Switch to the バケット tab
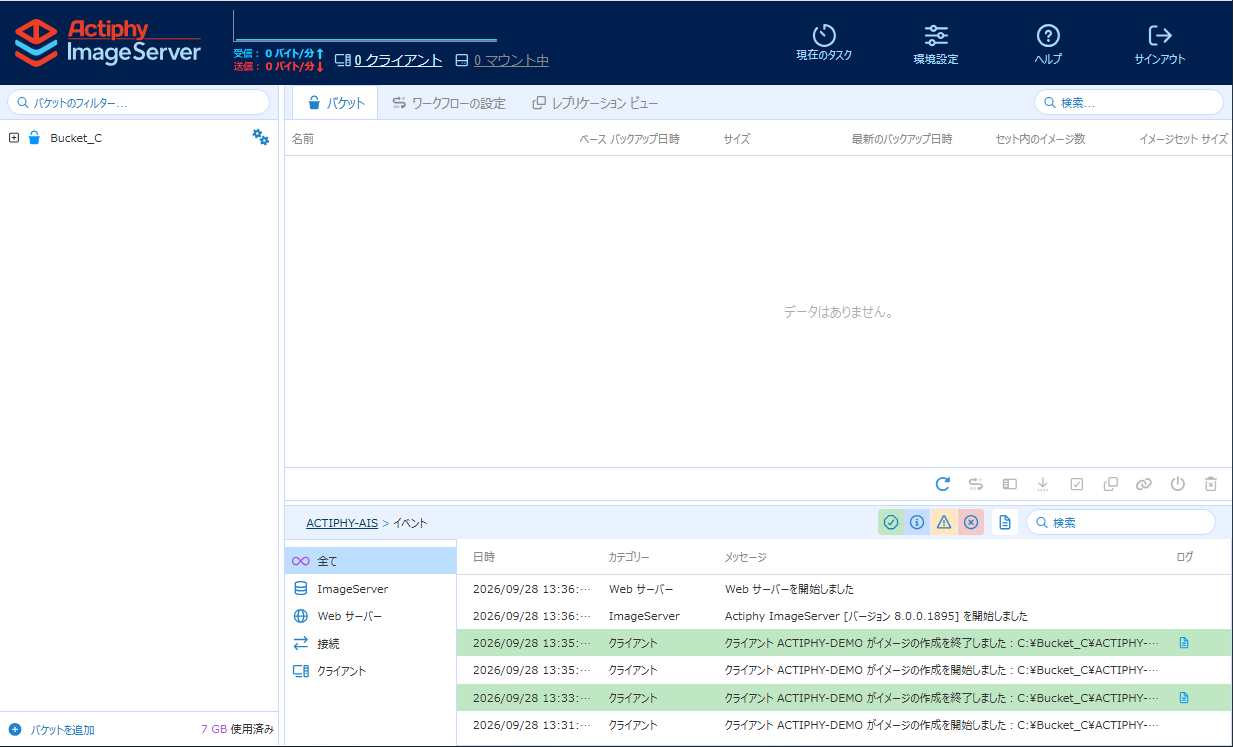This screenshot has height=747, width=1233. [x=335, y=103]
